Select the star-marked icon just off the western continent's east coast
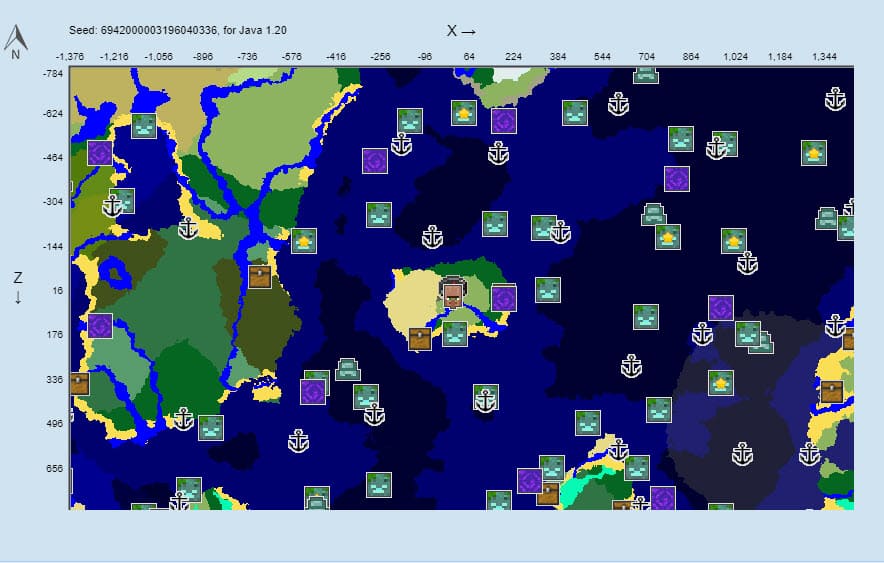The image size is (884, 563). point(304,241)
